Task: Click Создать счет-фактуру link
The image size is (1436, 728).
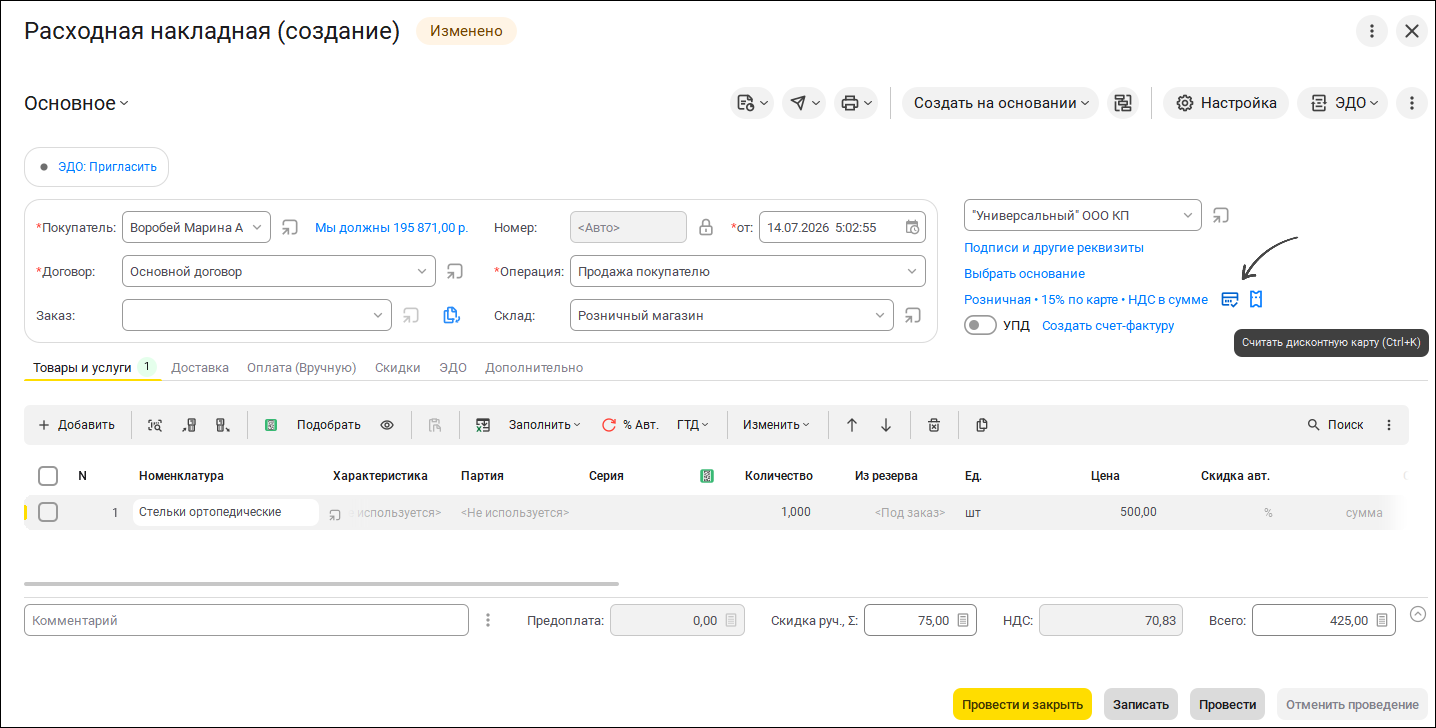Action: (1108, 325)
